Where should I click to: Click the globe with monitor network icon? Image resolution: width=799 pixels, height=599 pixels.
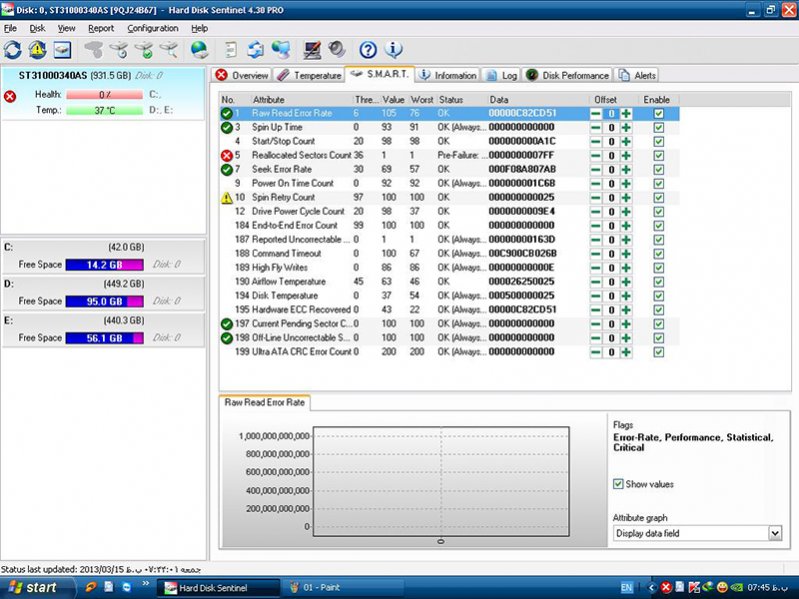click(x=281, y=50)
